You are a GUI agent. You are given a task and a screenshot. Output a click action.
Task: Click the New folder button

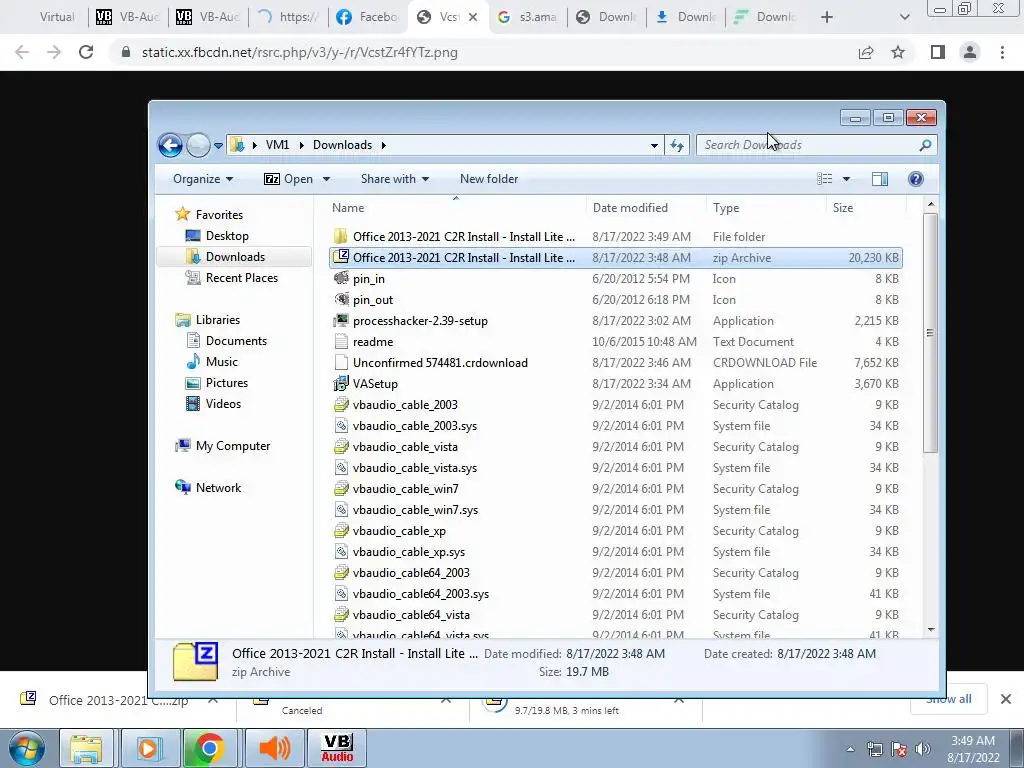[x=488, y=179]
